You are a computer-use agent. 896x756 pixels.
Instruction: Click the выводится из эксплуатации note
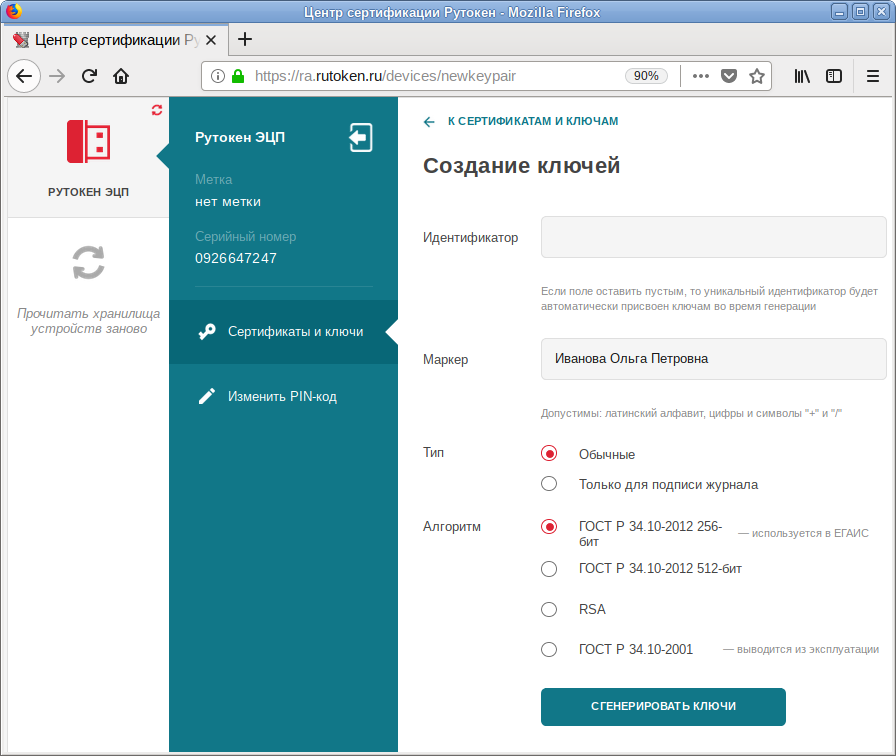(801, 650)
